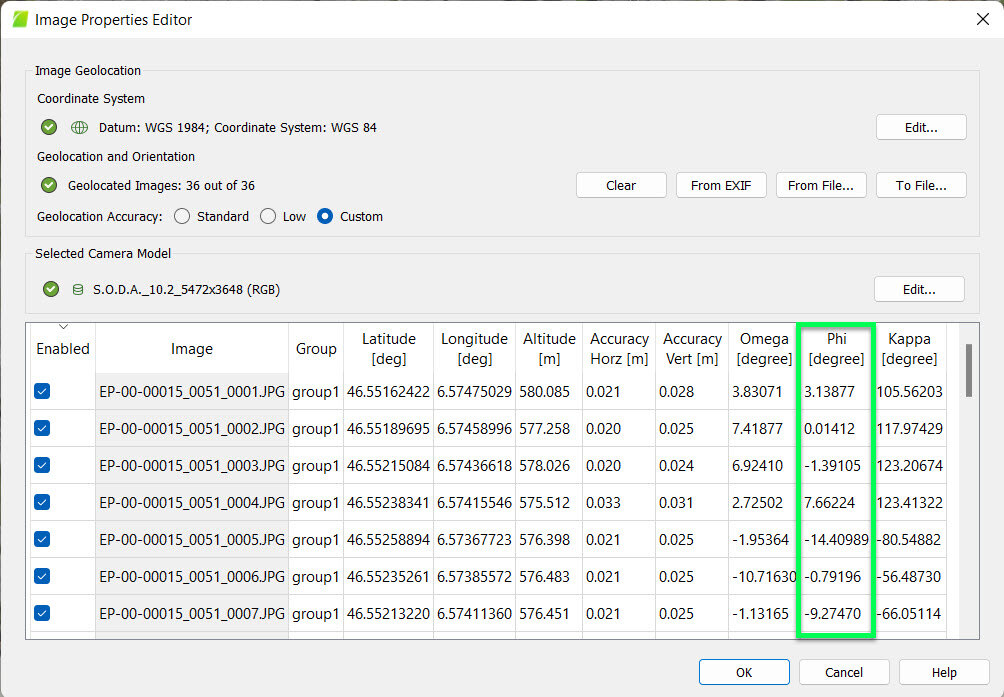
Task: Export geolocation with To File...
Action: tap(920, 185)
